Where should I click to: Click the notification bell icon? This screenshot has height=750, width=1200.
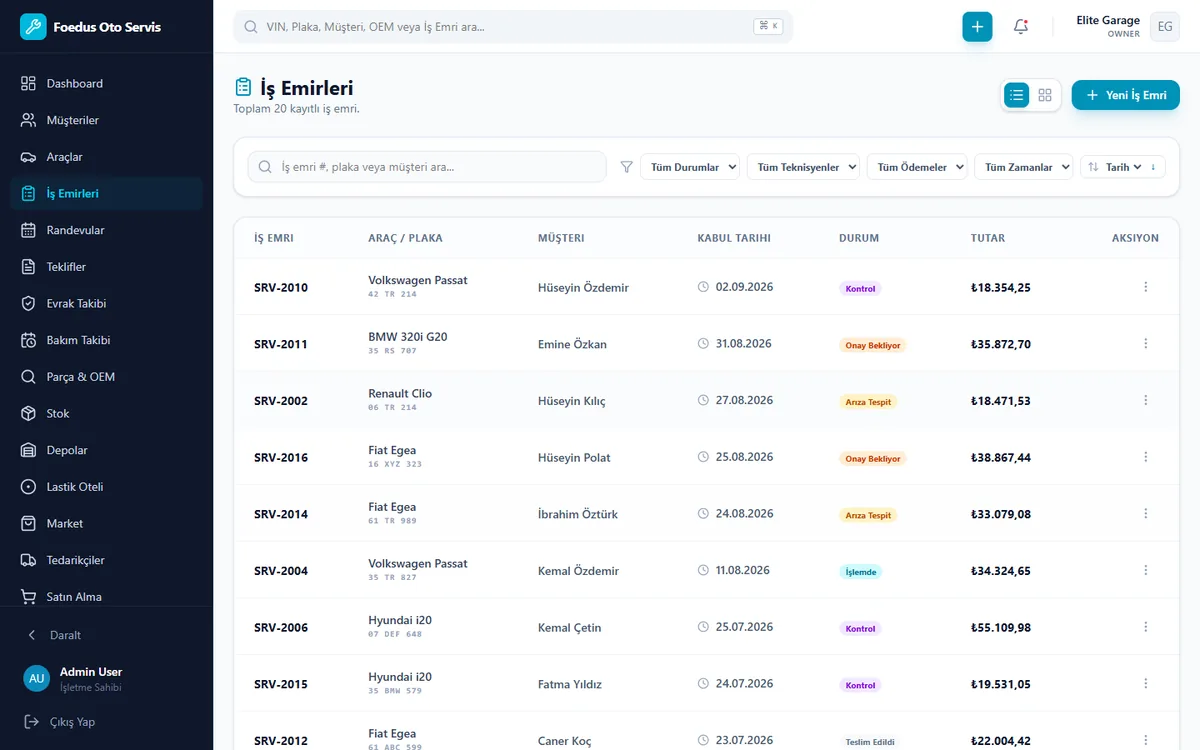point(1021,27)
